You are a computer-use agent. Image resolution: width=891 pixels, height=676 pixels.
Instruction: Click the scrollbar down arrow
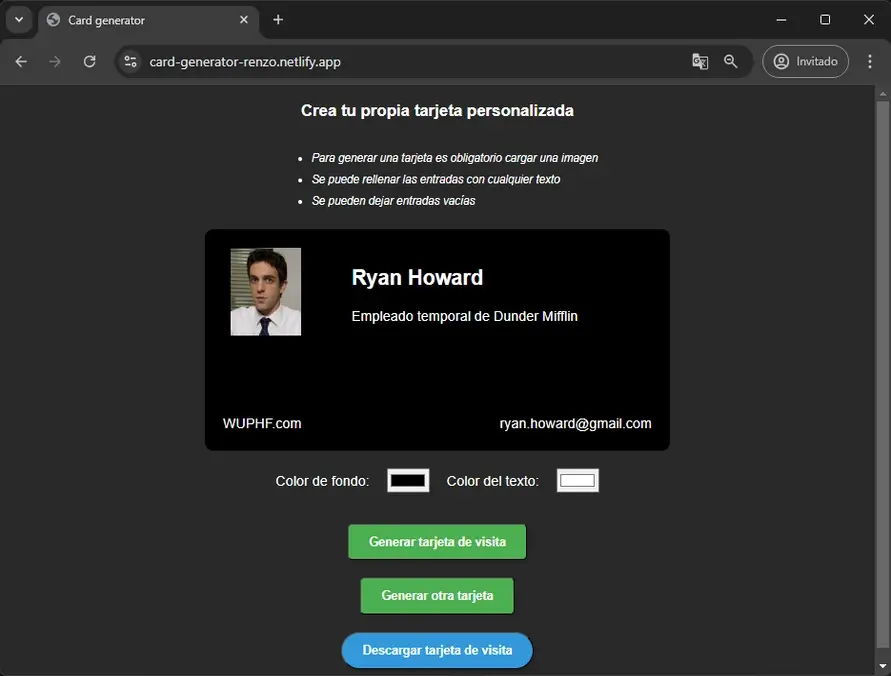[882, 666]
